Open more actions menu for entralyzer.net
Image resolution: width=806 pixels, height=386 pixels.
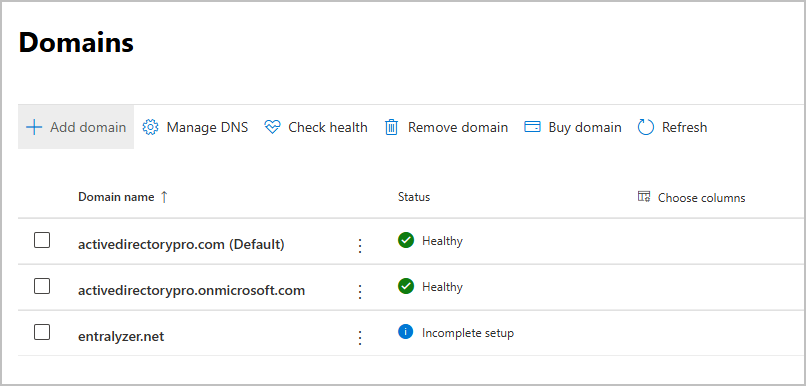(x=360, y=338)
